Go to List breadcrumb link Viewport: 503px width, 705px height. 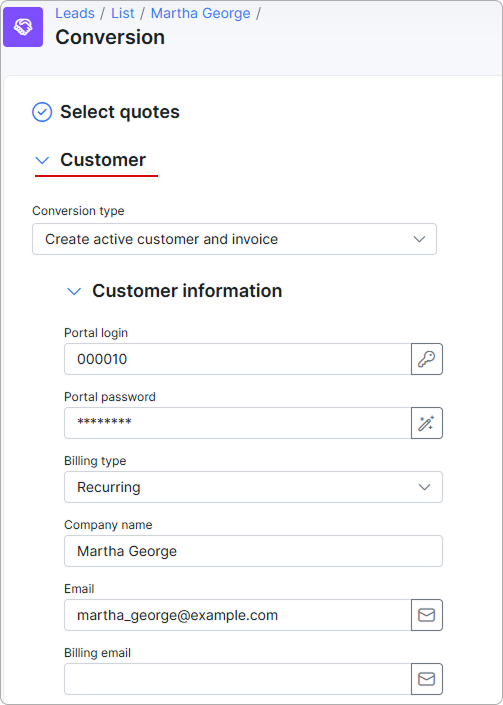click(x=123, y=13)
